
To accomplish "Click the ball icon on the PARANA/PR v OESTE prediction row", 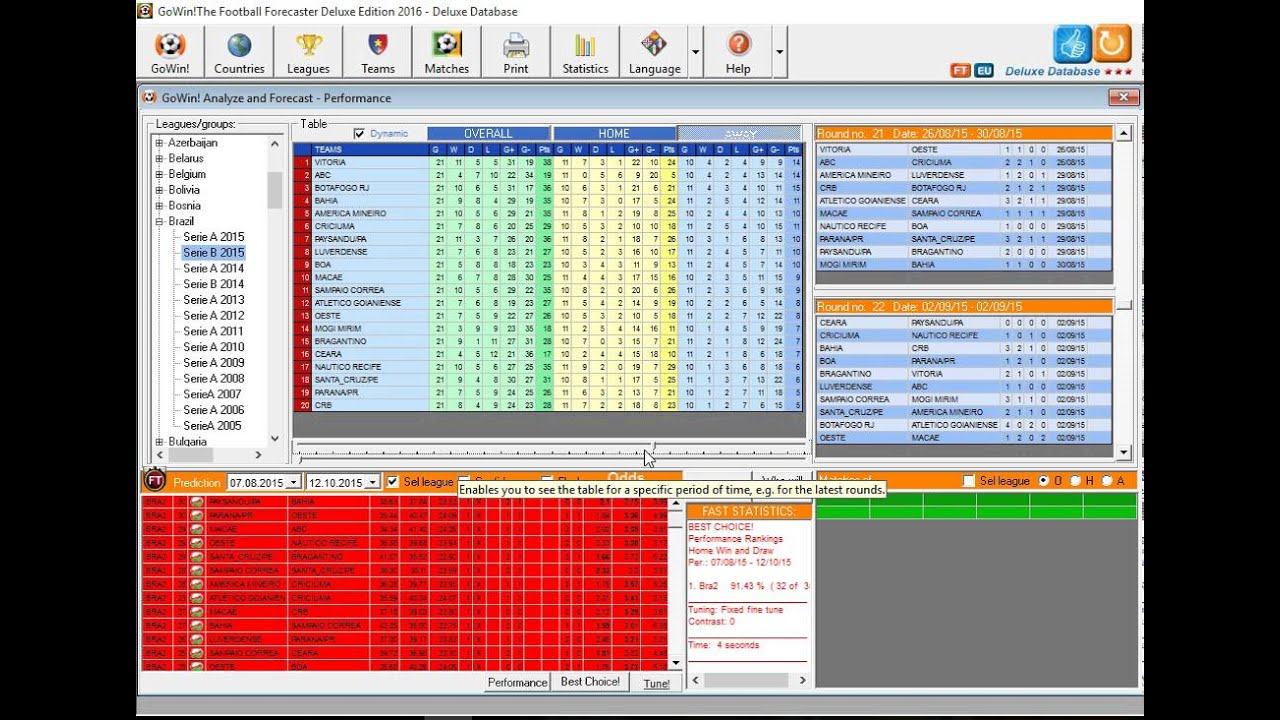I will 197,516.
